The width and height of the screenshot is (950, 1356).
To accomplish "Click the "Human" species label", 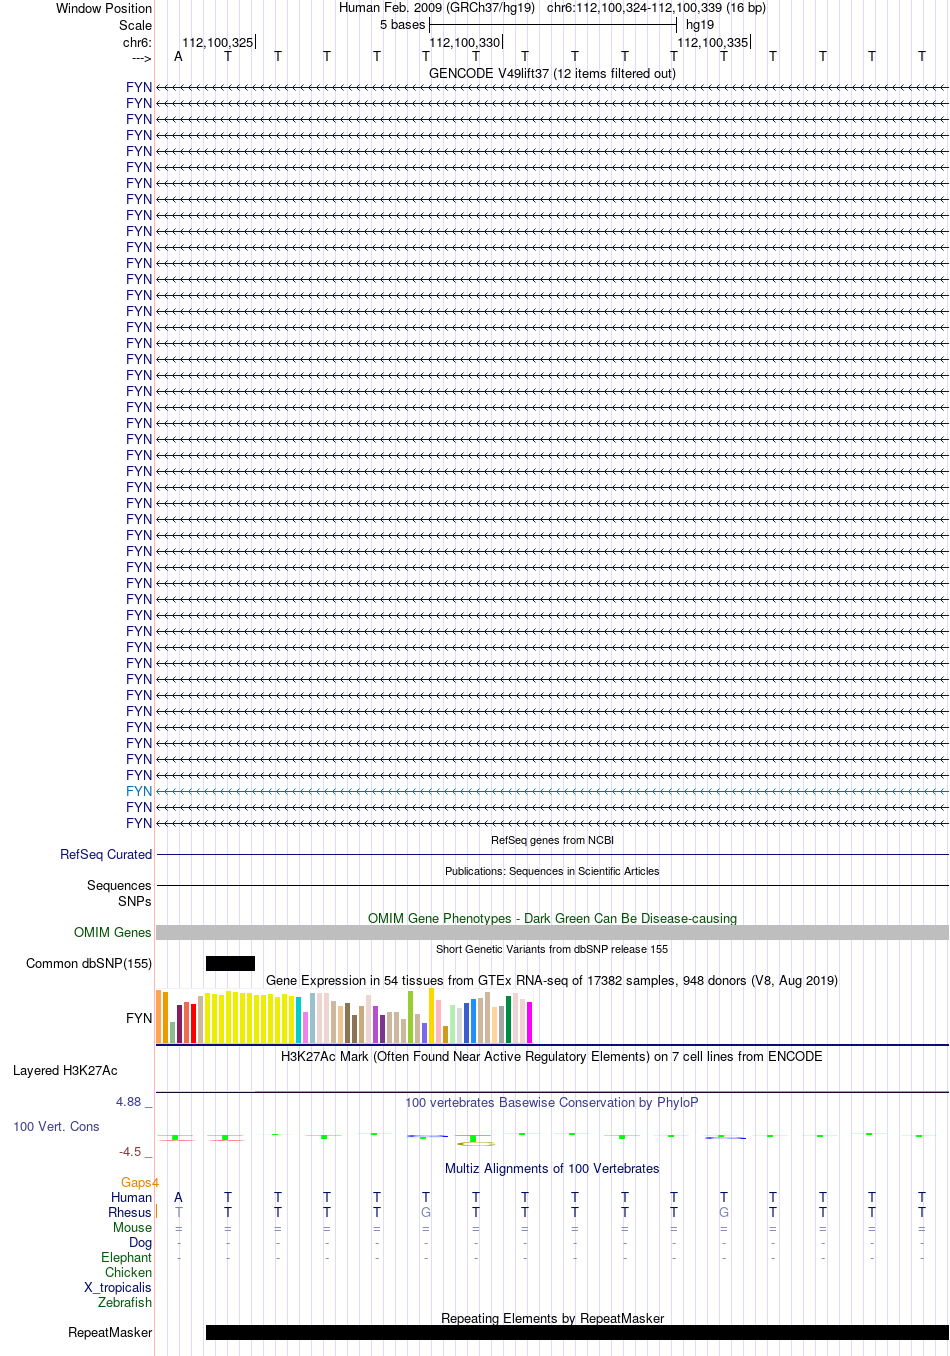I will click(x=132, y=1197).
